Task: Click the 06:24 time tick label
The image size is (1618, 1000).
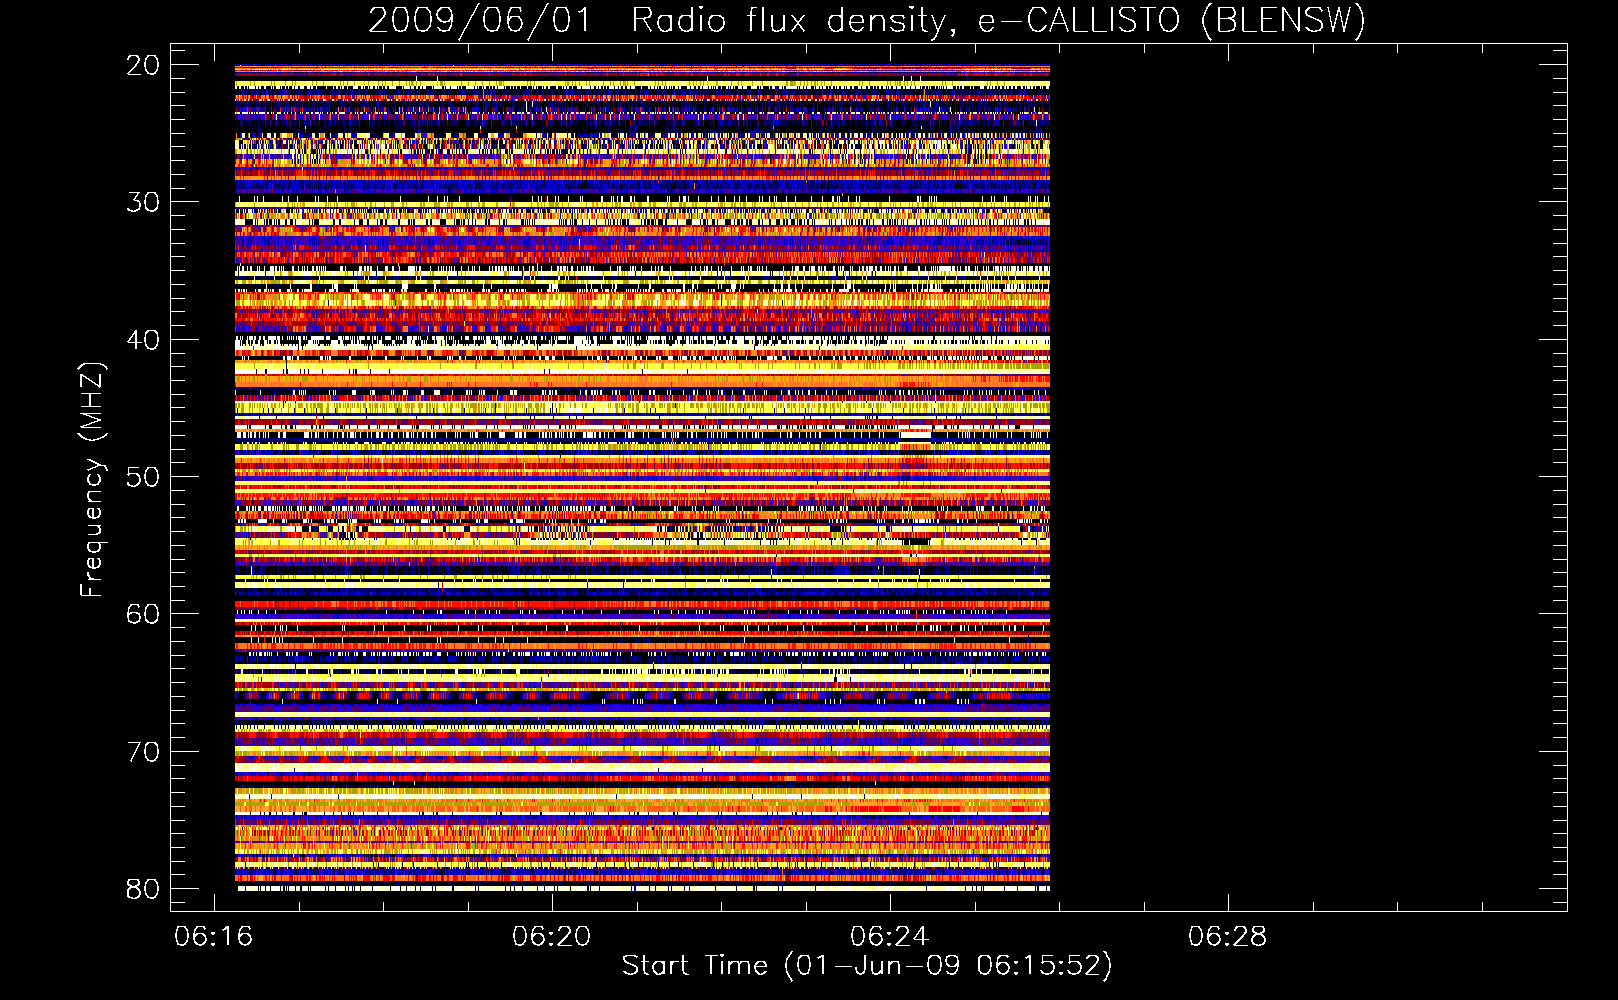Action: coord(889,937)
